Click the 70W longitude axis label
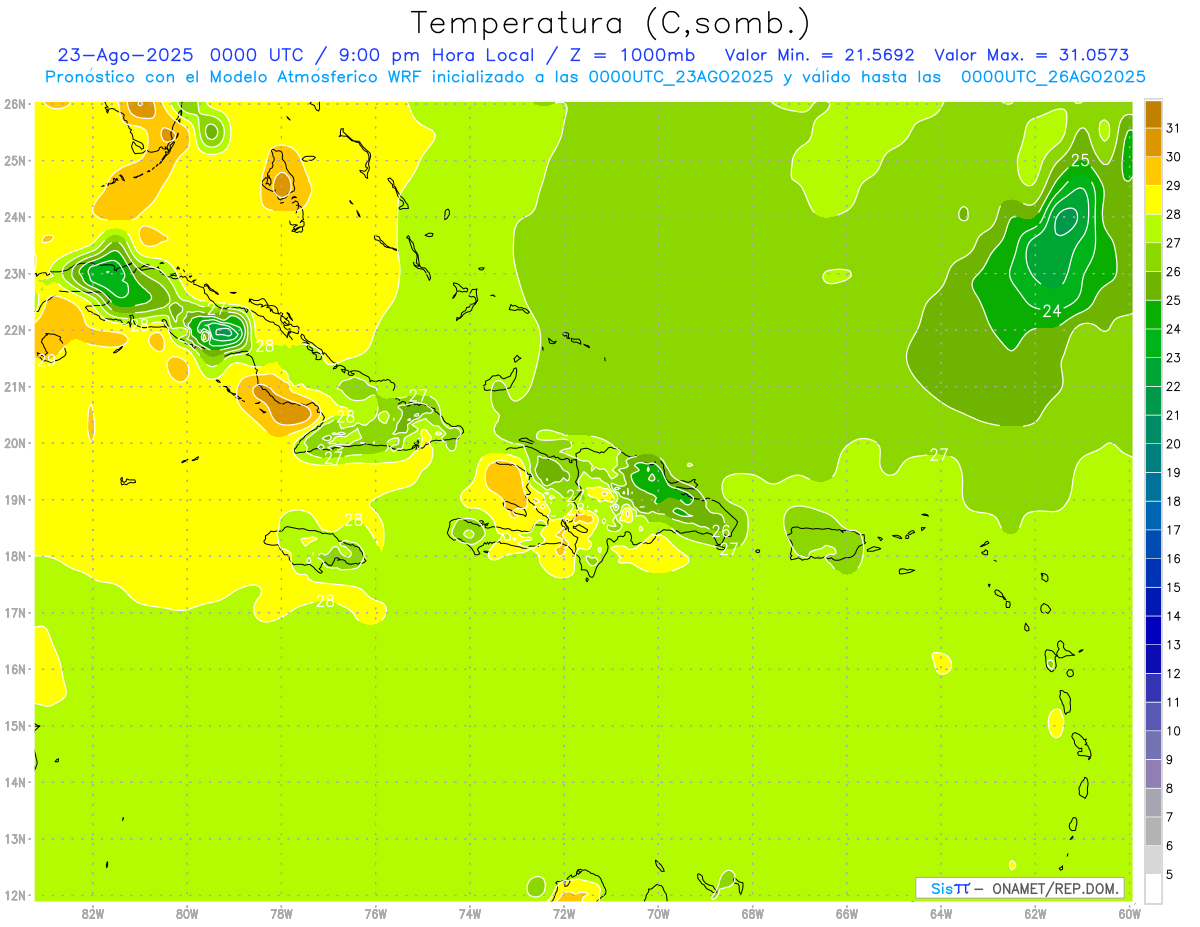 click(658, 912)
